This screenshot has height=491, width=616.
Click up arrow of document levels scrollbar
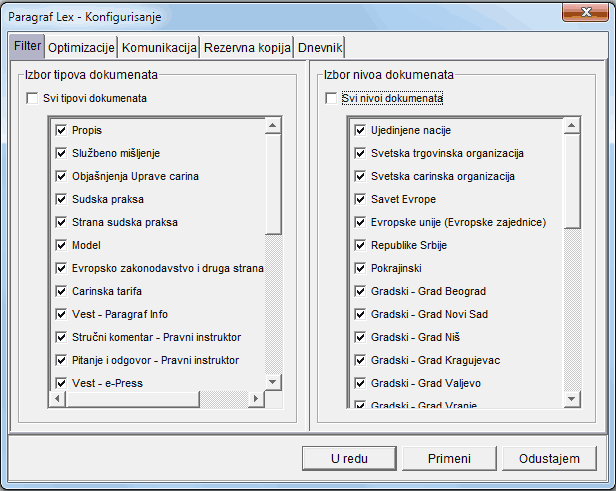click(x=572, y=125)
